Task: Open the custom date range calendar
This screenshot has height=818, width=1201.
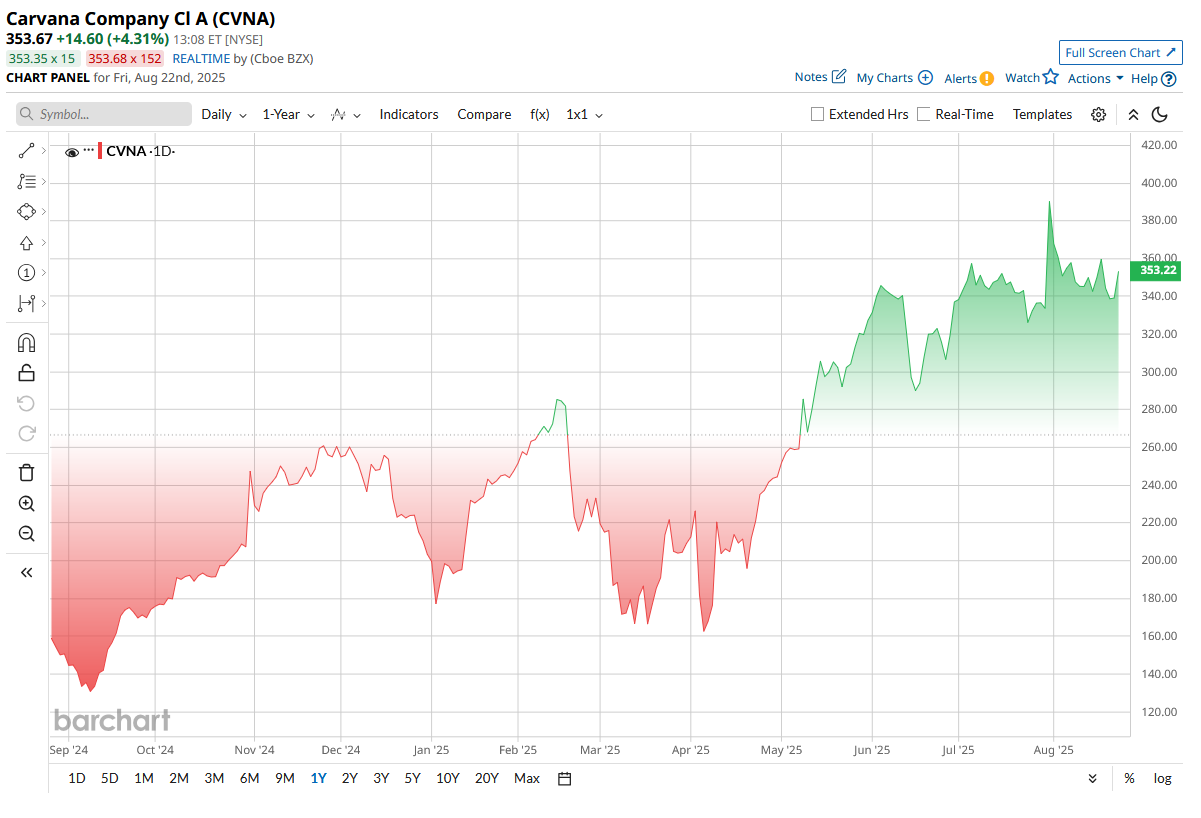Action: [x=564, y=779]
